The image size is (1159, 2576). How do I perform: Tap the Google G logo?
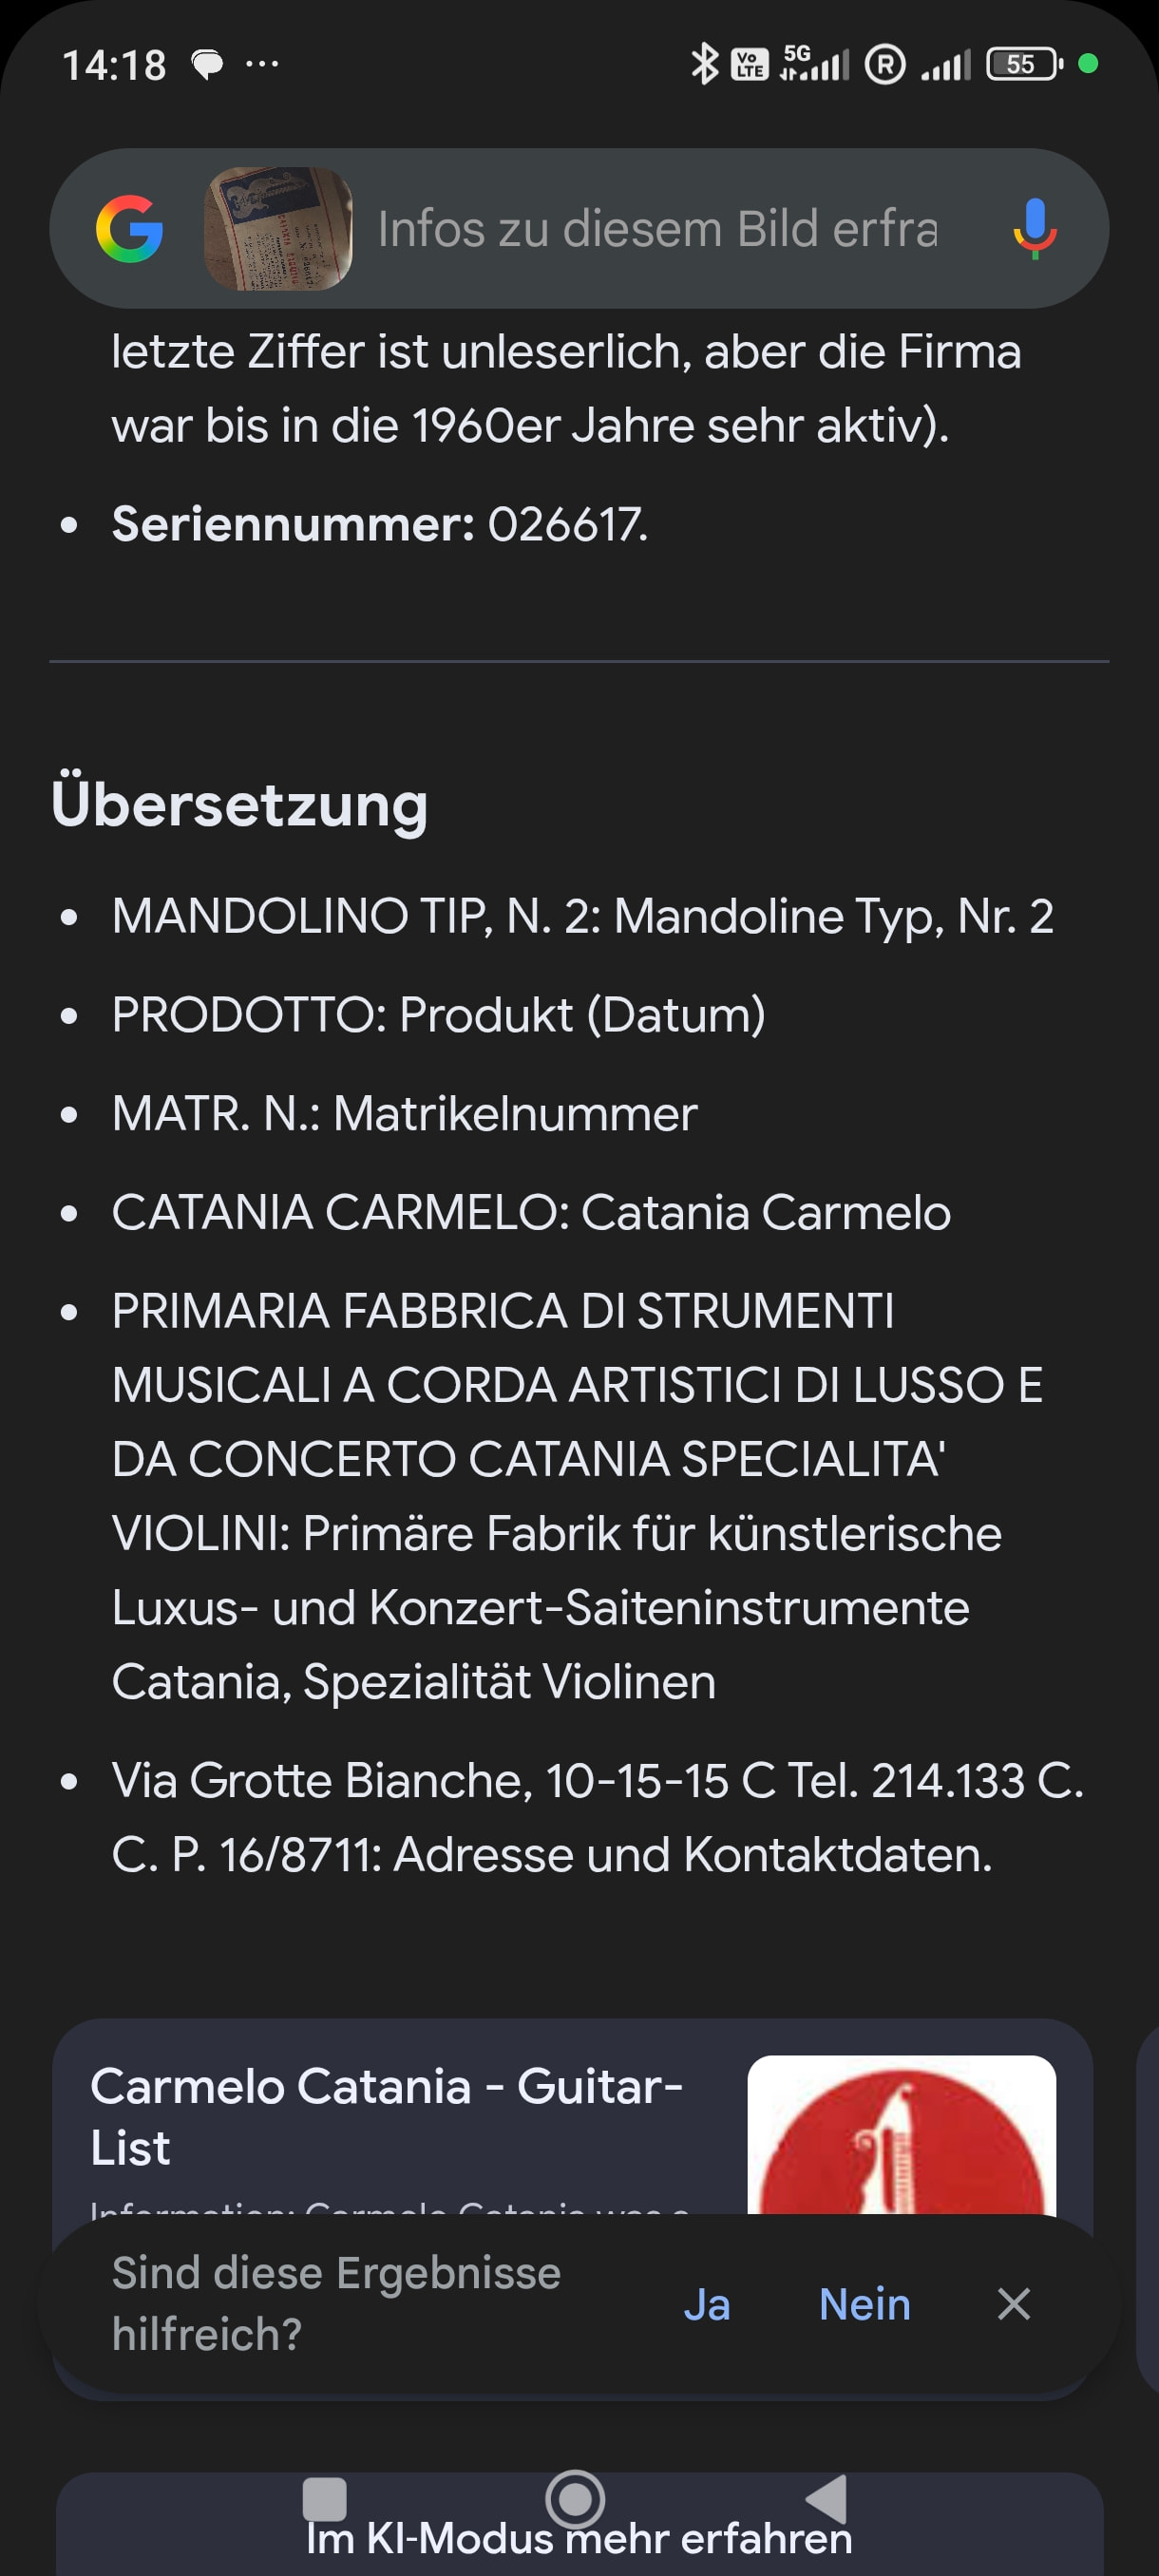tap(129, 229)
